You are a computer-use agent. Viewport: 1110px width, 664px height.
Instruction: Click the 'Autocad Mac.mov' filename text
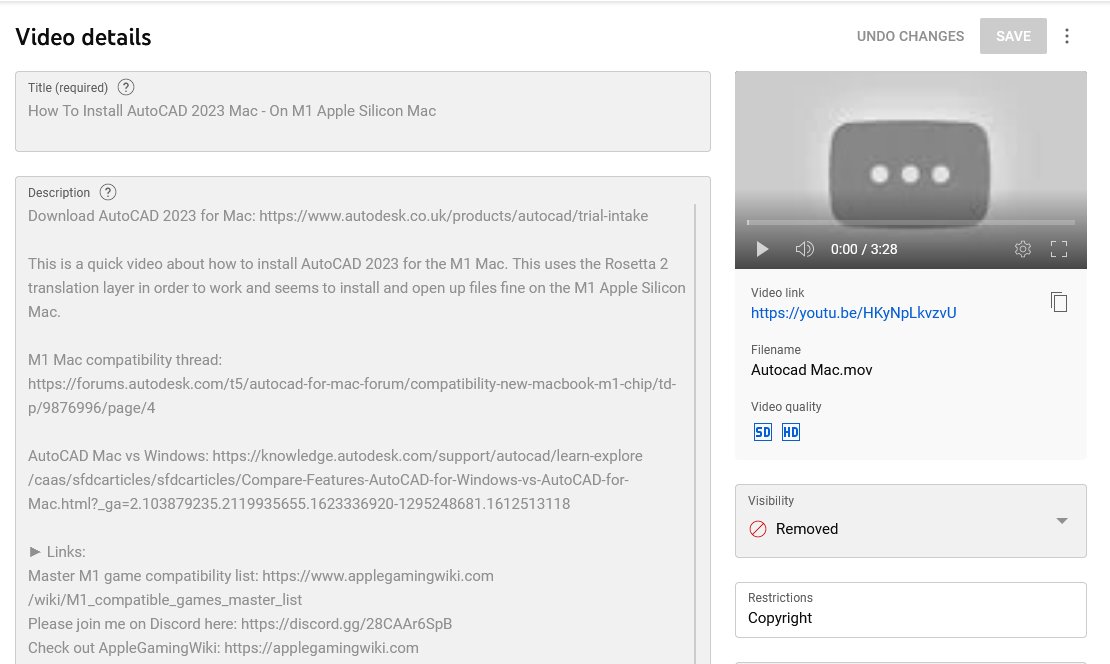click(811, 370)
